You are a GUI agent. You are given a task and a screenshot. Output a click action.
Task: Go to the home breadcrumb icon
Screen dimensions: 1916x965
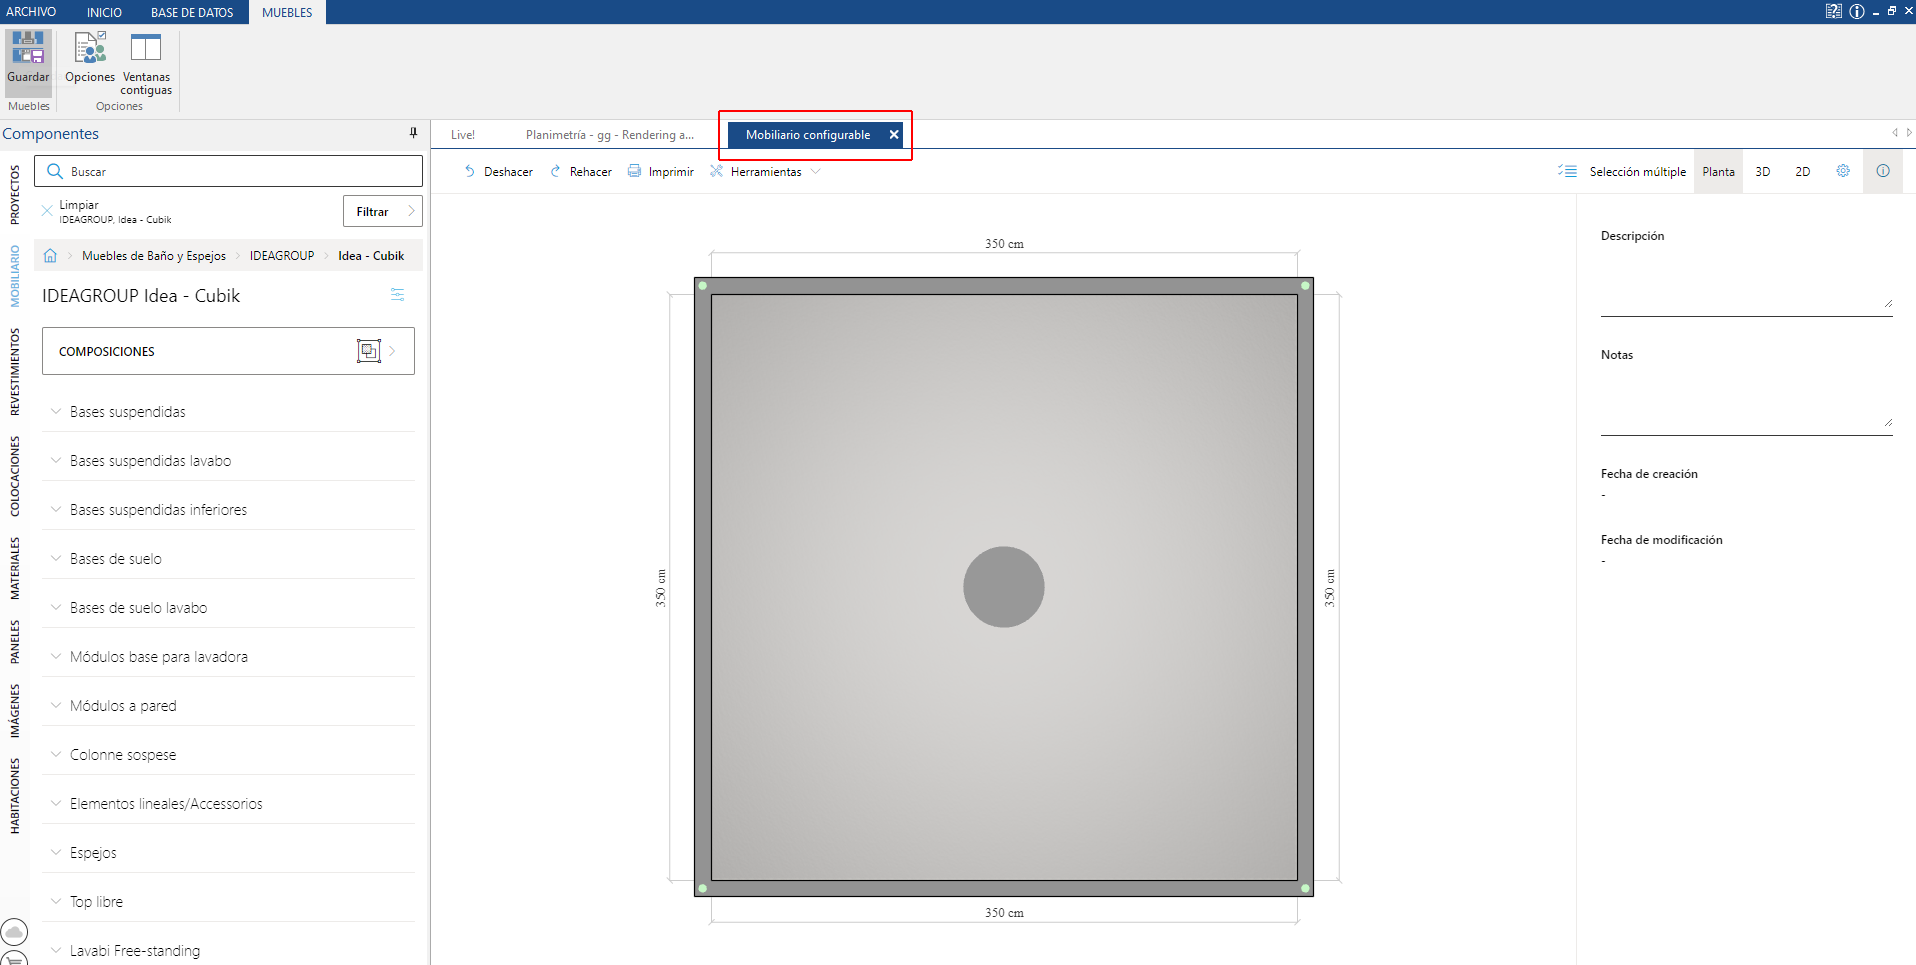(50, 256)
